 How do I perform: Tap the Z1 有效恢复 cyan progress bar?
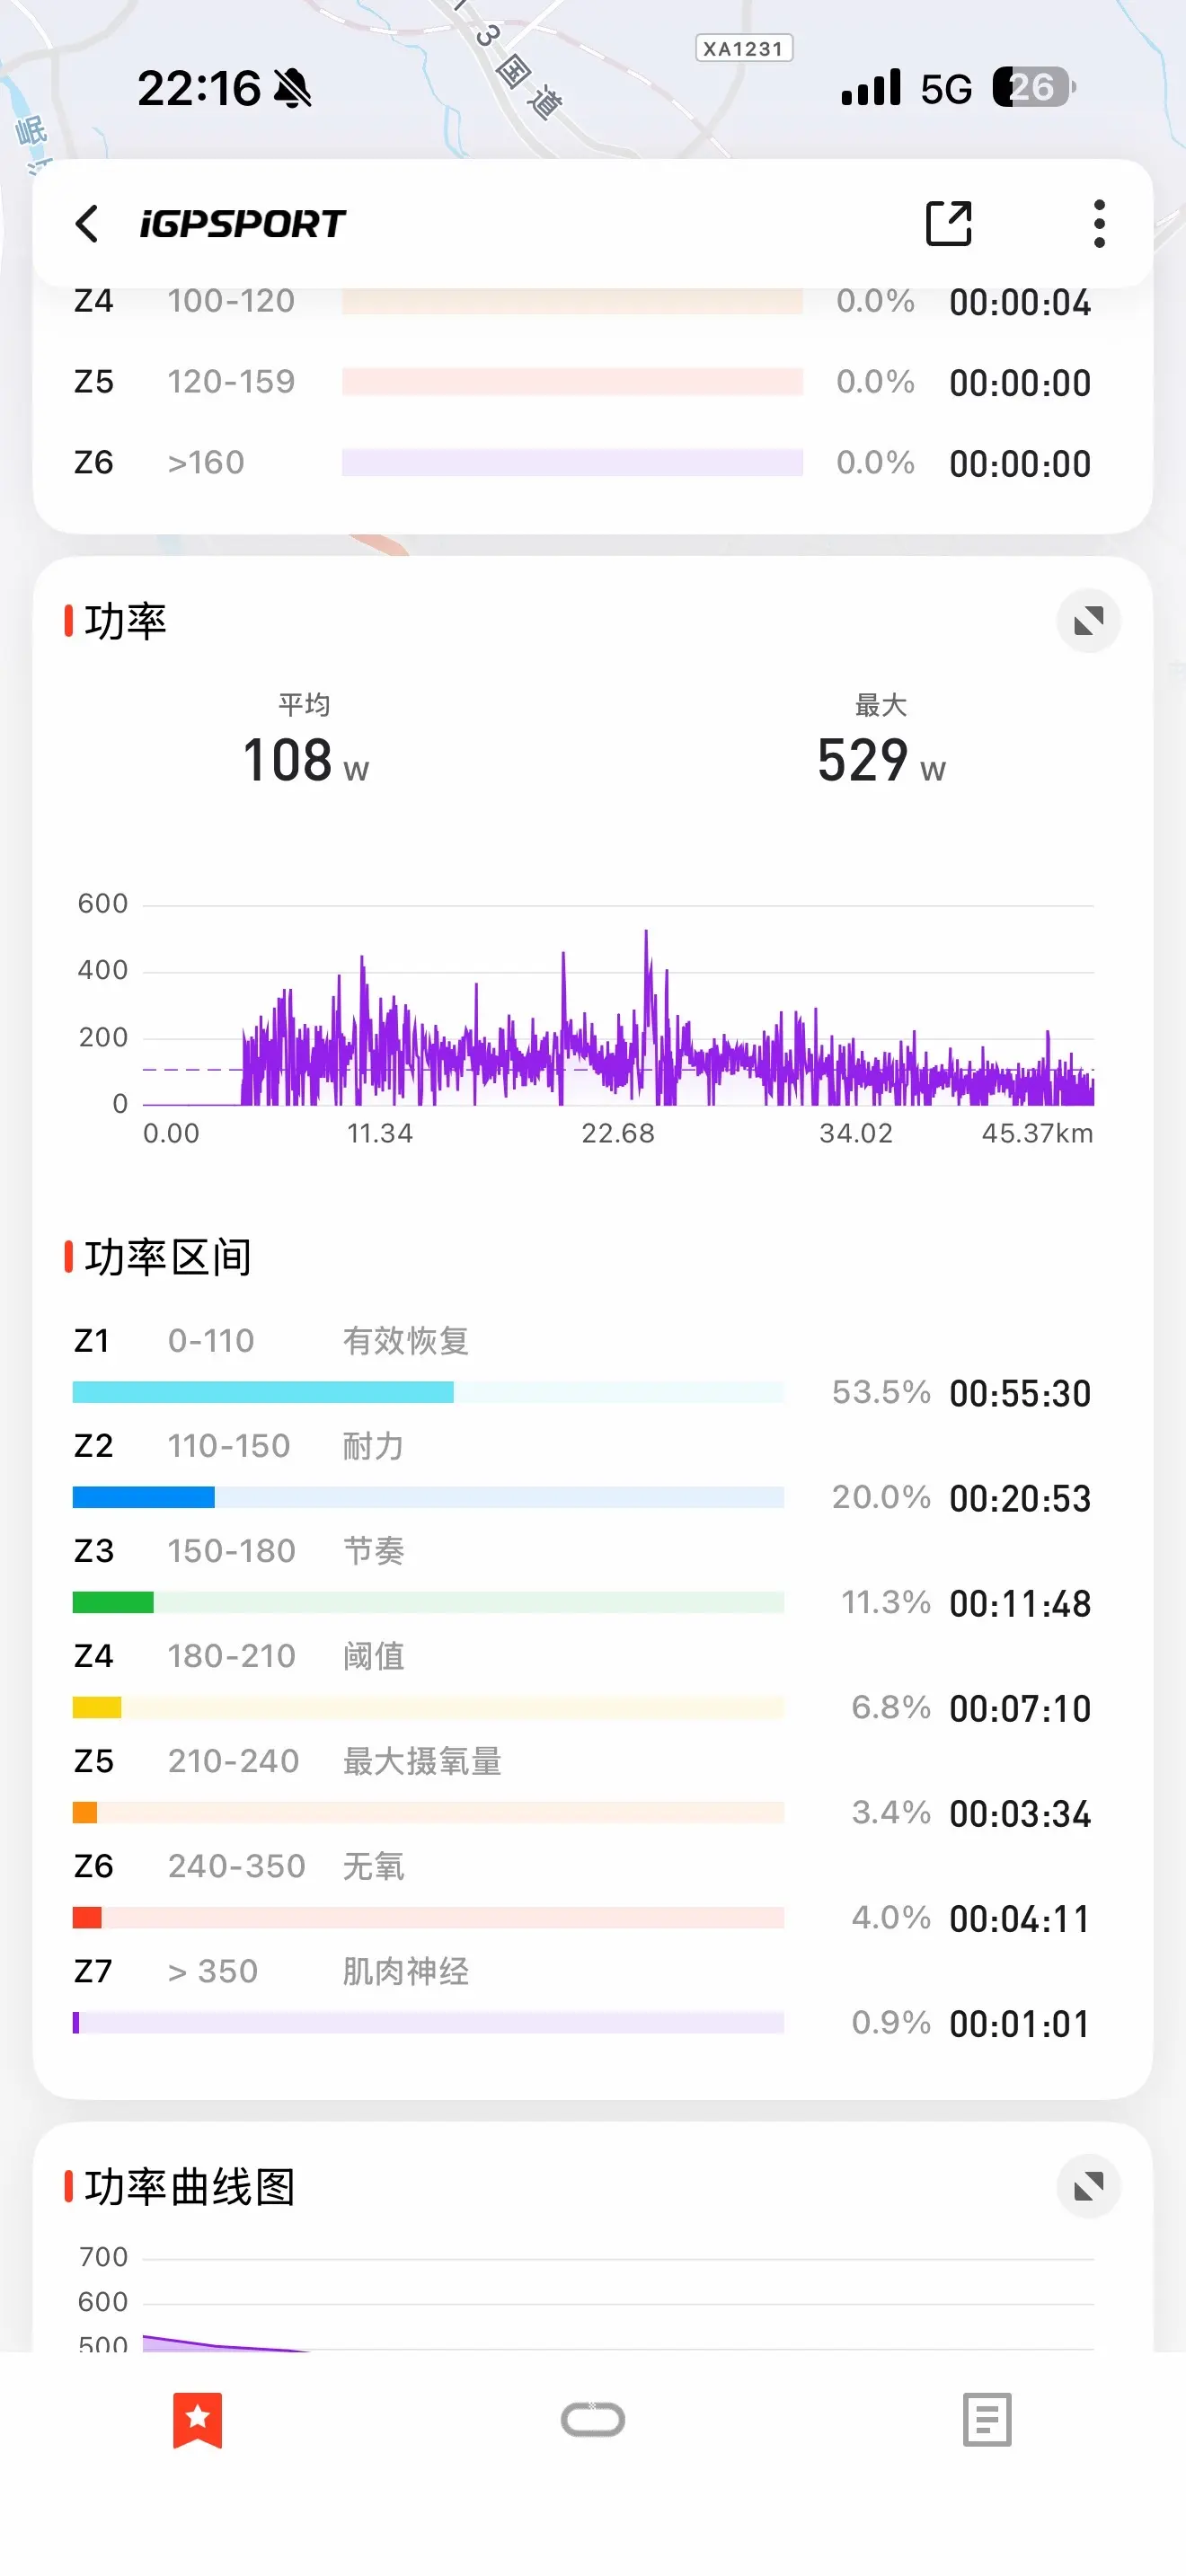tap(428, 1392)
